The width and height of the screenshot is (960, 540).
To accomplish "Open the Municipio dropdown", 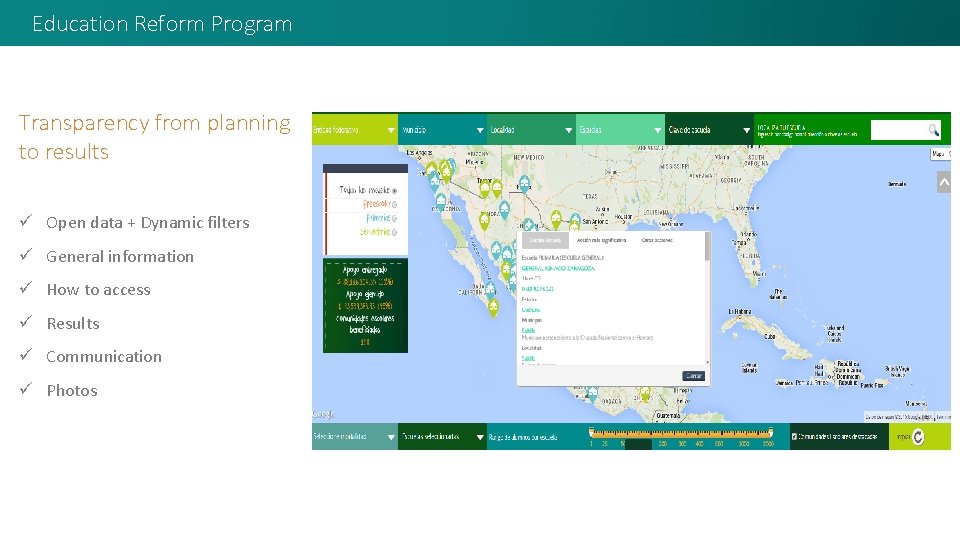I will pos(443,130).
